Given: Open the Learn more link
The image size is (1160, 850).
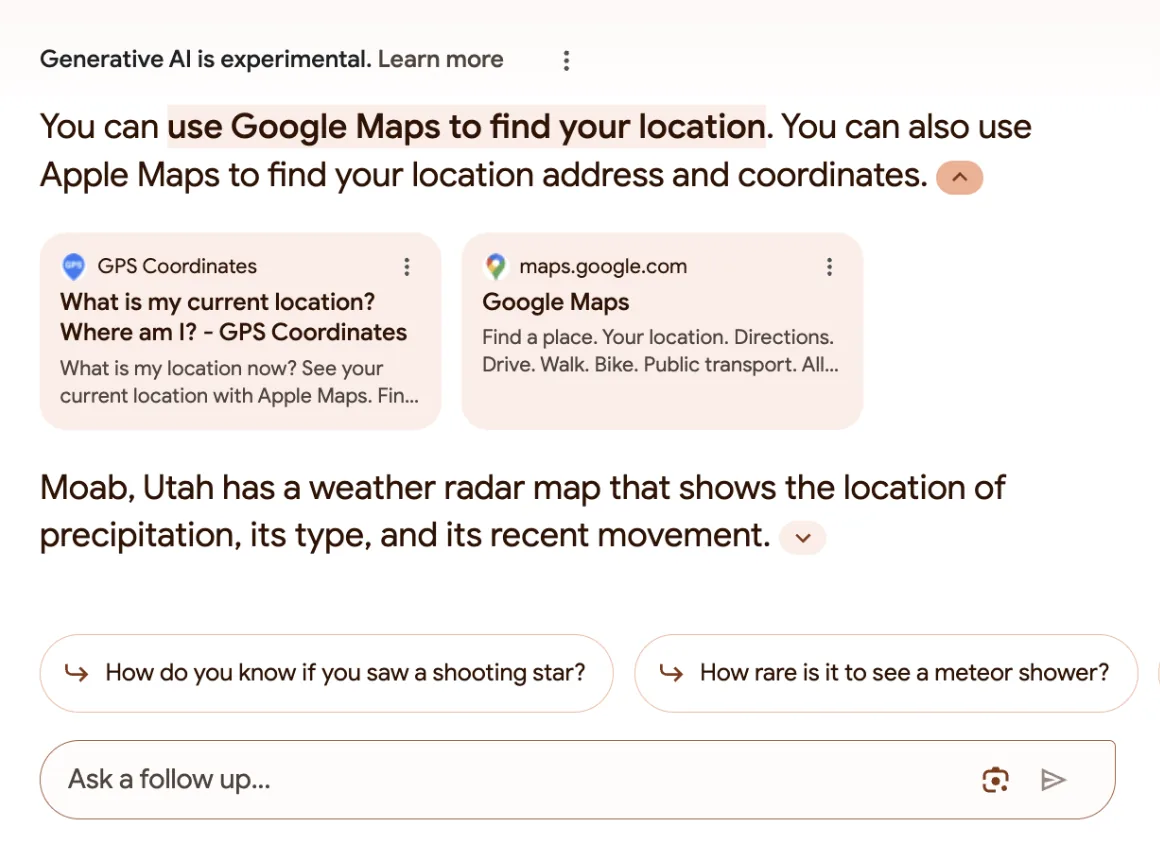Looking at the screenshot, I should (440, 59).
